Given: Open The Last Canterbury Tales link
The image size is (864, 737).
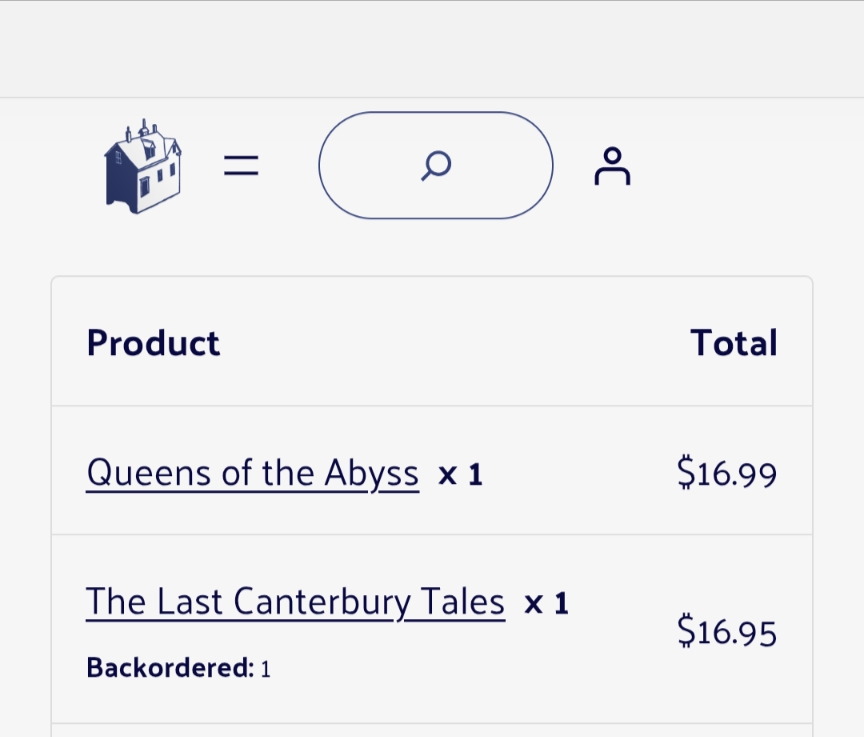Looking at the screenshot, I should point(295,602).
